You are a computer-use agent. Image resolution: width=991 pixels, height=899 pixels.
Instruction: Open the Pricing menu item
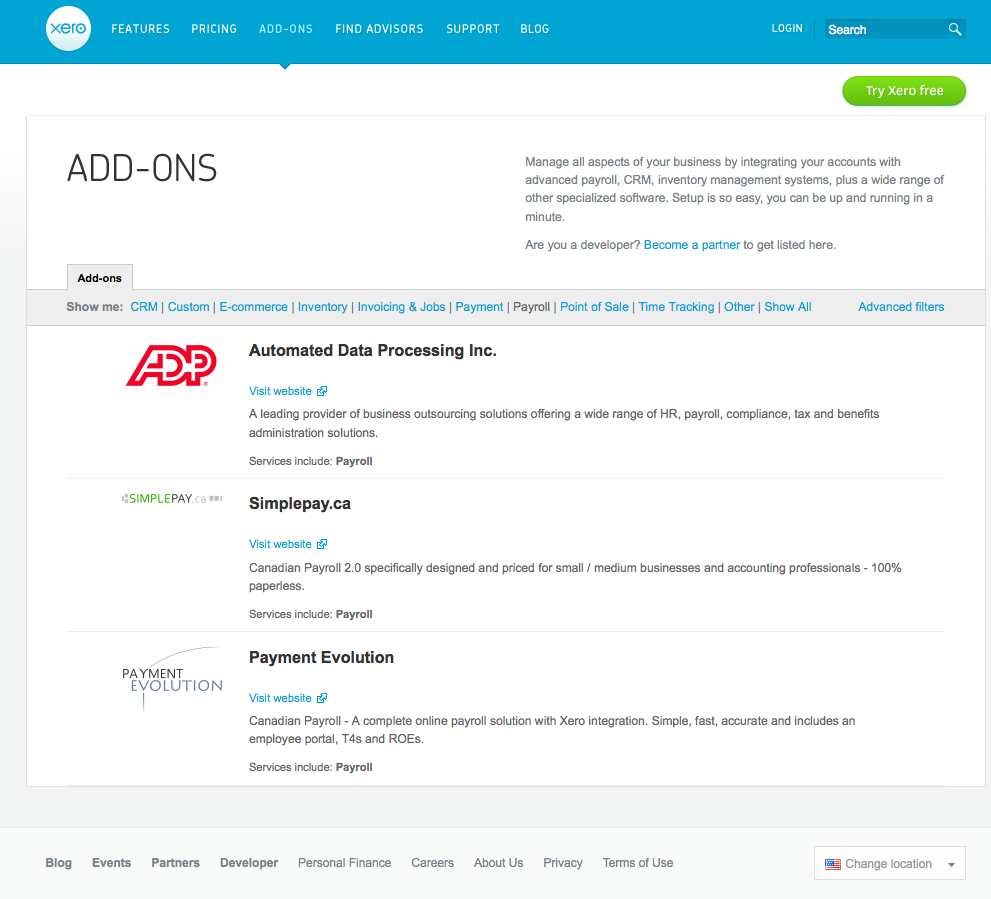(214, 29)
